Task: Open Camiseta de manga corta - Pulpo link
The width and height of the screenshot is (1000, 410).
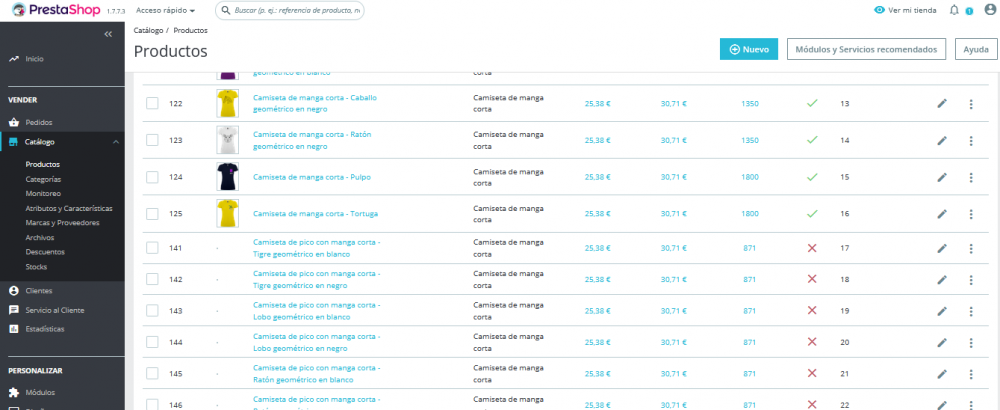Action: click(312, 177)
